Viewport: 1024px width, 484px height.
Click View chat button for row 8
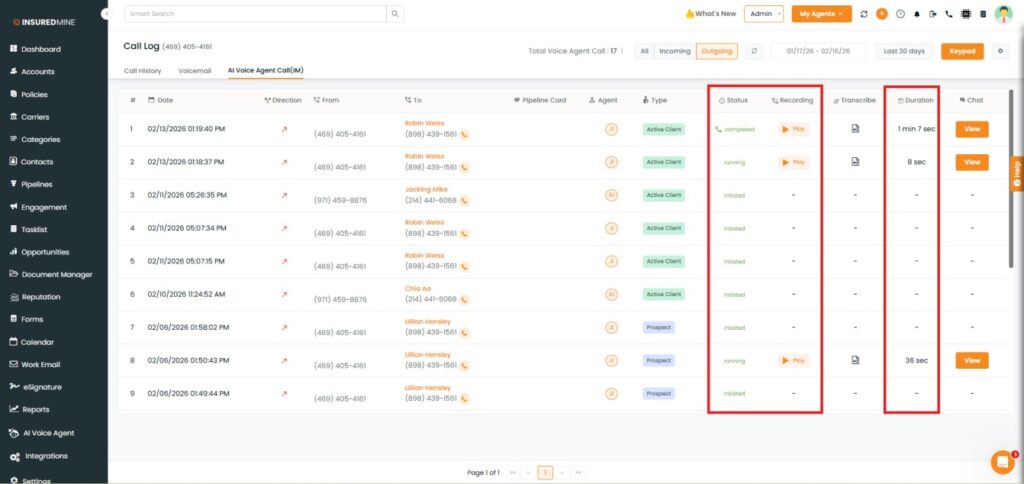(x=971, y=360)
